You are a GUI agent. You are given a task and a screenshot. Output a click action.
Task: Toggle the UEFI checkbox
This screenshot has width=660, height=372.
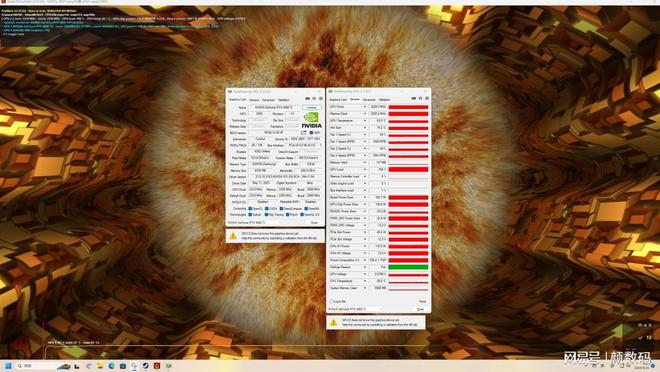[x=311, y=133]
